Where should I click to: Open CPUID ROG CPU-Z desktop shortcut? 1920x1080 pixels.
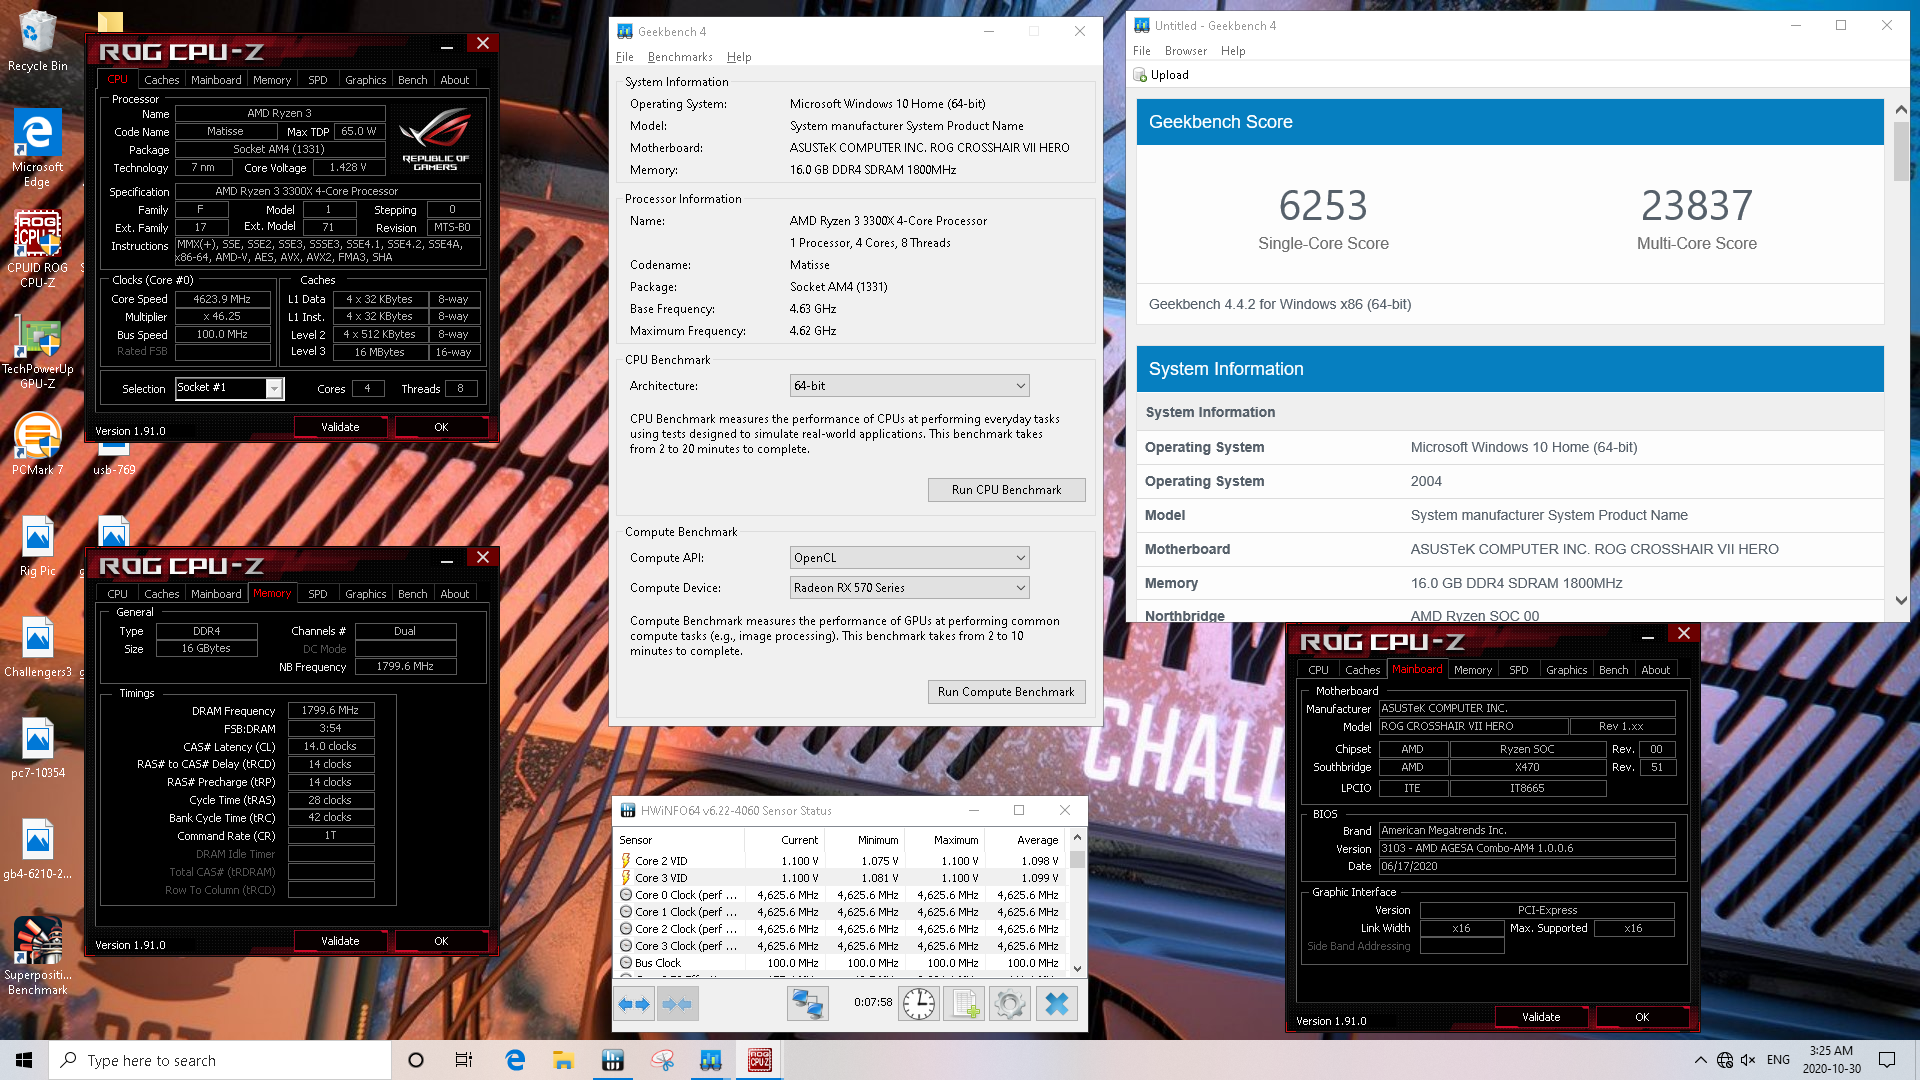coord(37,249)
